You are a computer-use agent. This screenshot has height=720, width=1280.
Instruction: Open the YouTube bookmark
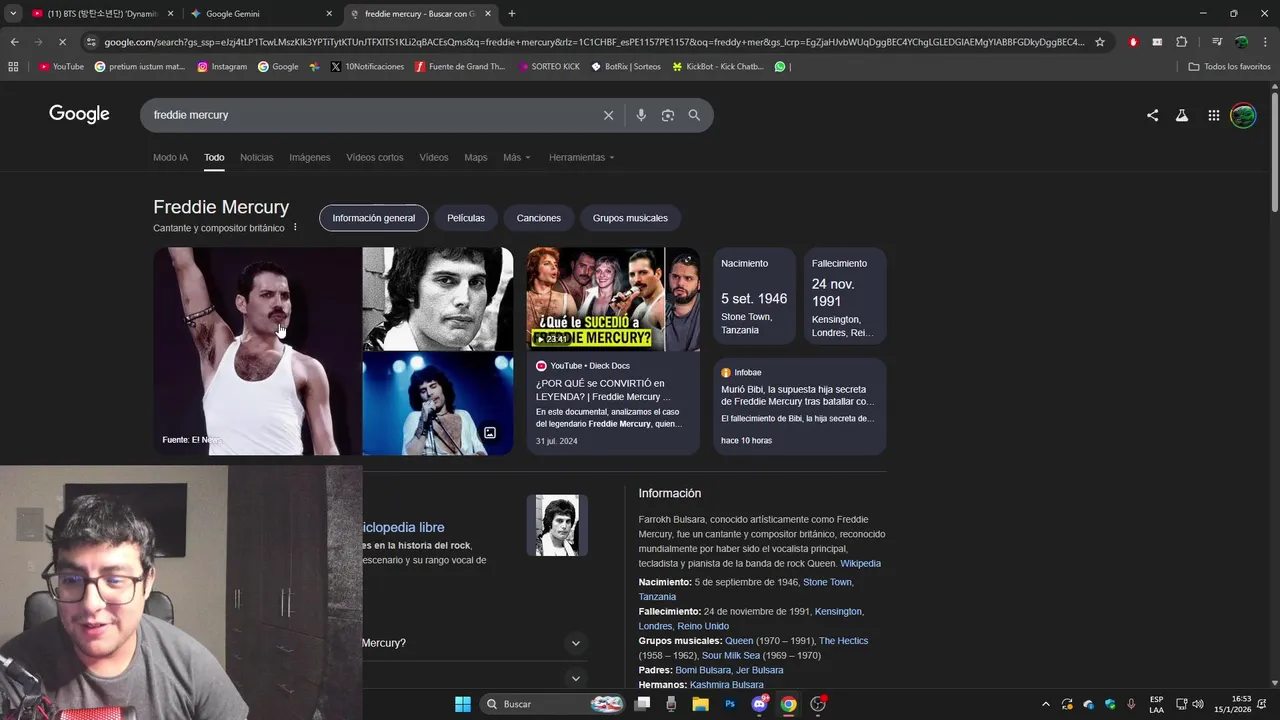tap(61, 67)
